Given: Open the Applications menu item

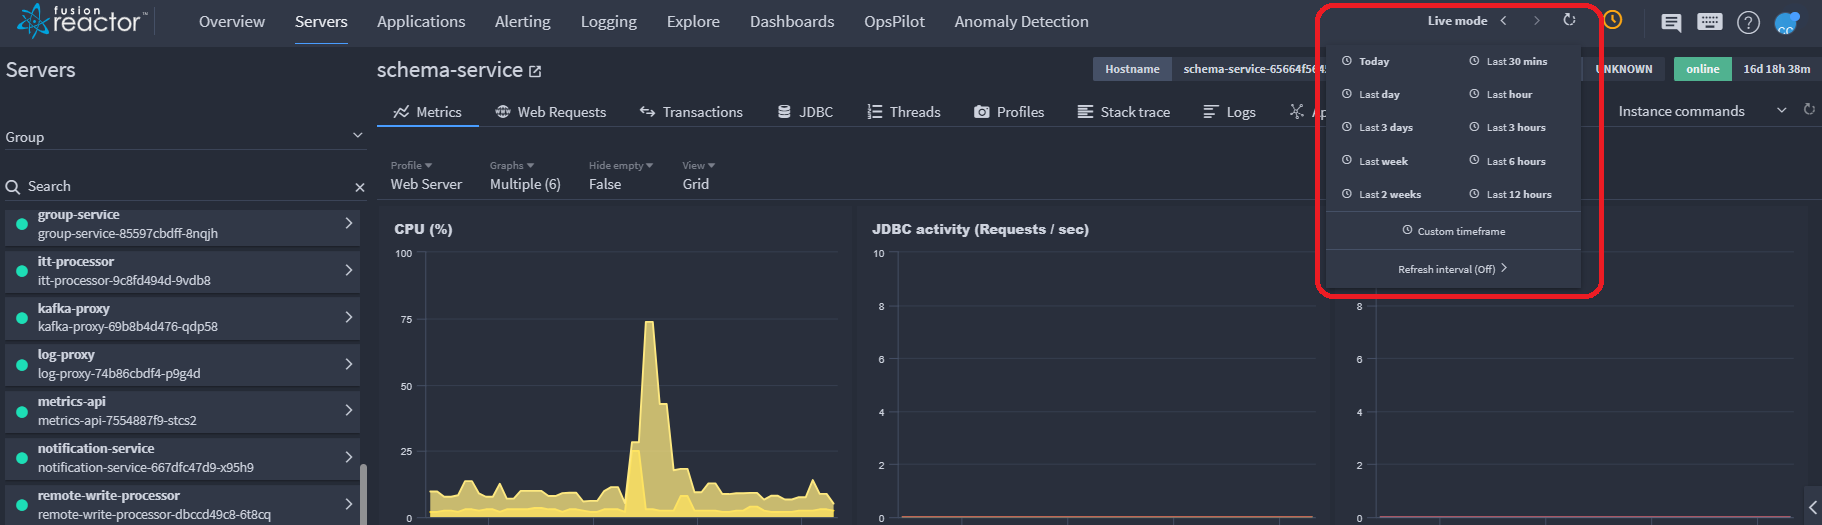Looking at the screenshot, I should pos(421,22).
